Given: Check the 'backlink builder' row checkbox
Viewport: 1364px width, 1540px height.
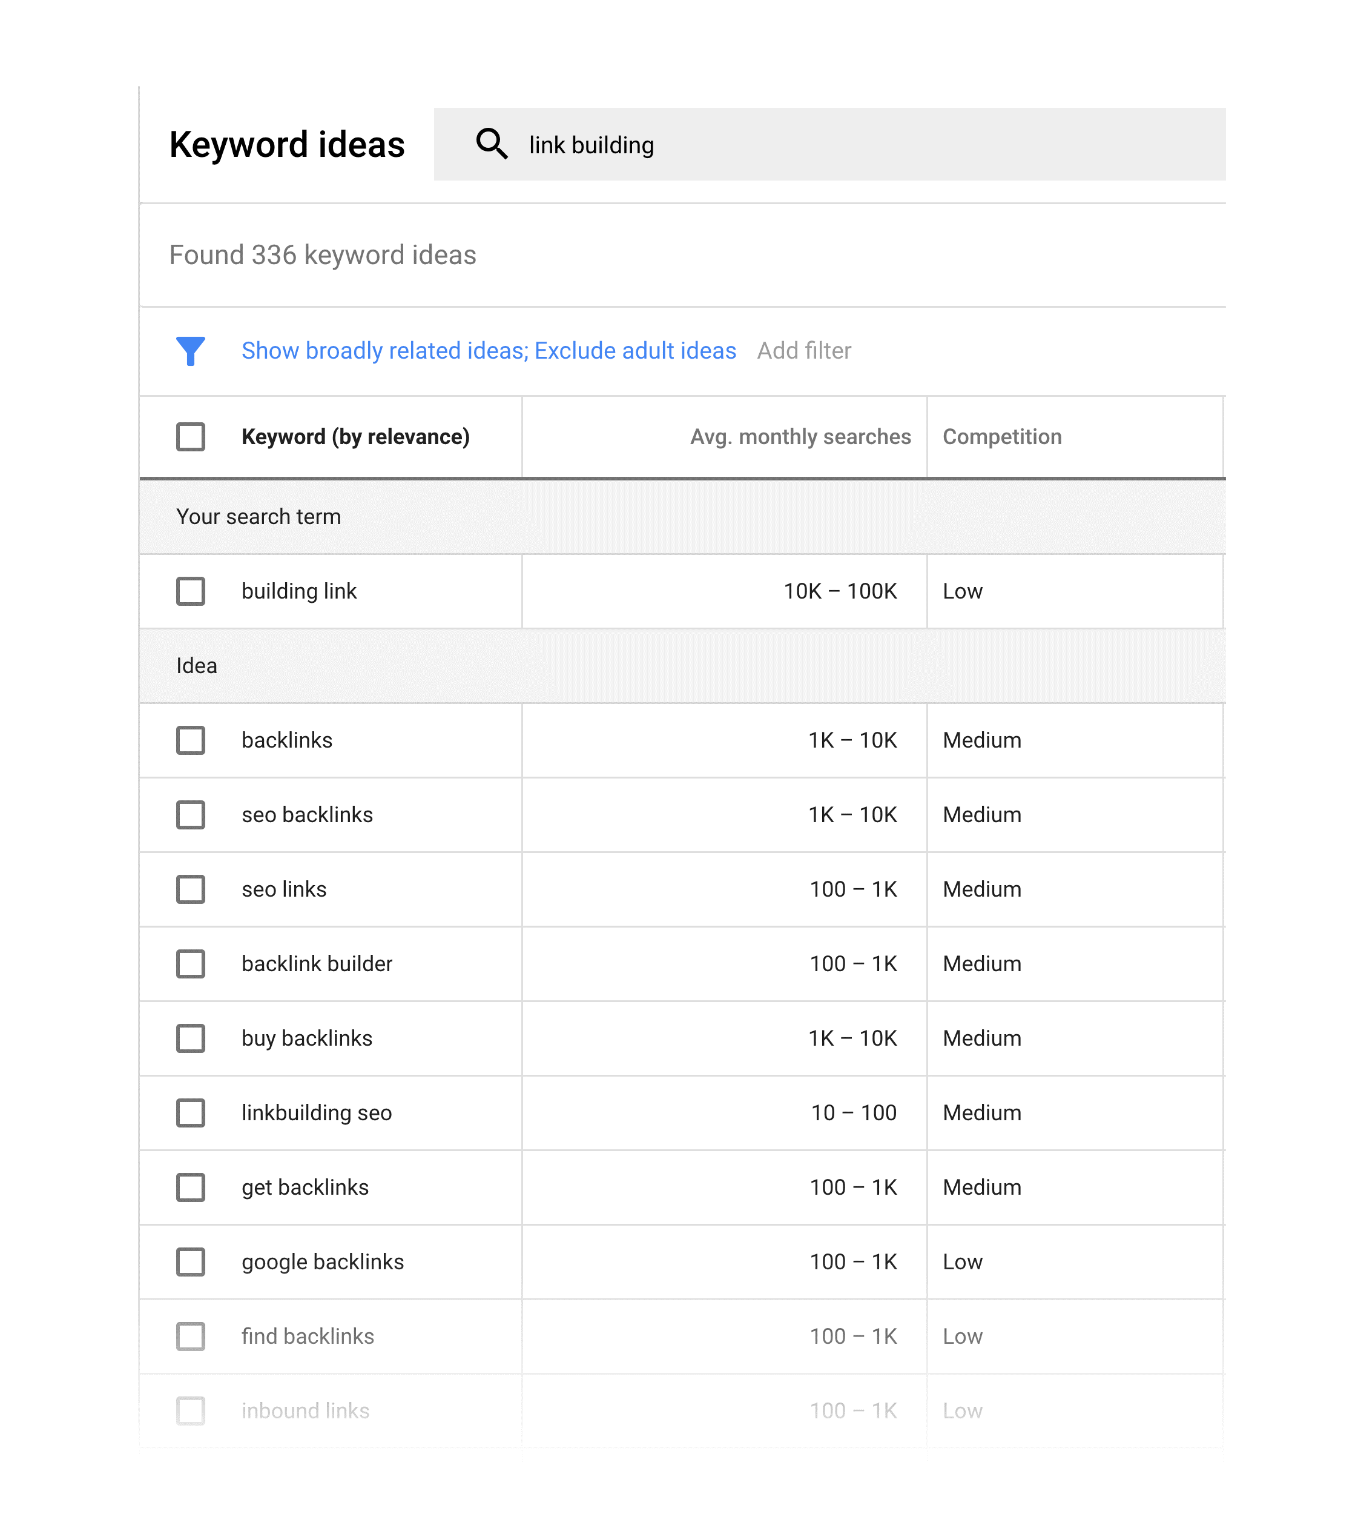Looking at the screenshot, I should coord(191,964).
